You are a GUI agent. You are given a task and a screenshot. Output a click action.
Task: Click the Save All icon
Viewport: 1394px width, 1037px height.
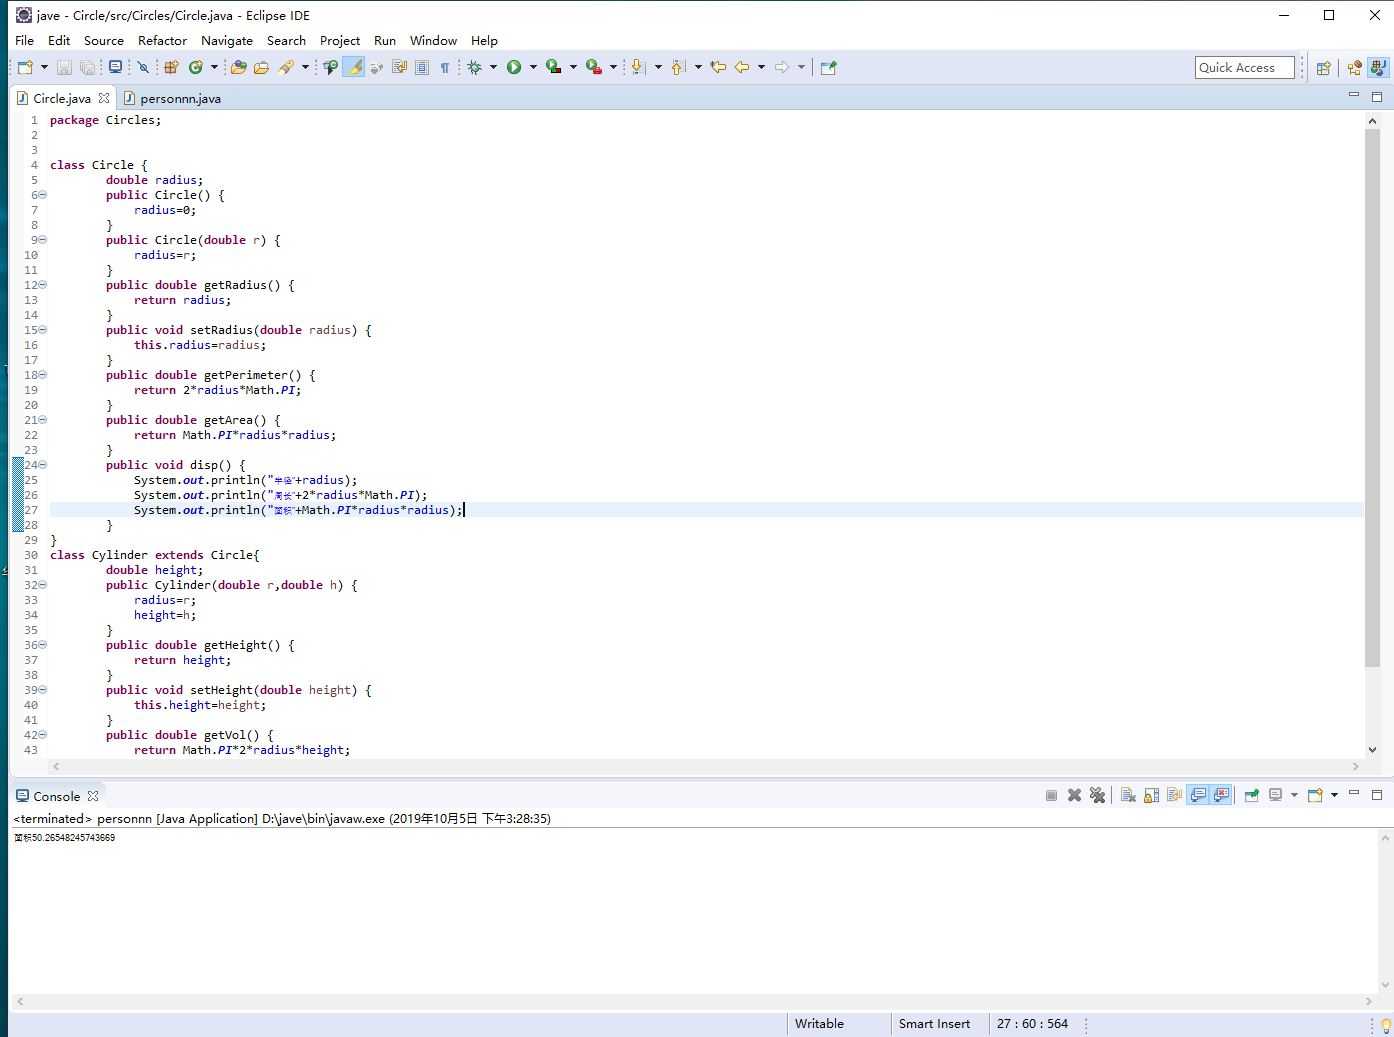pos(88,67)
